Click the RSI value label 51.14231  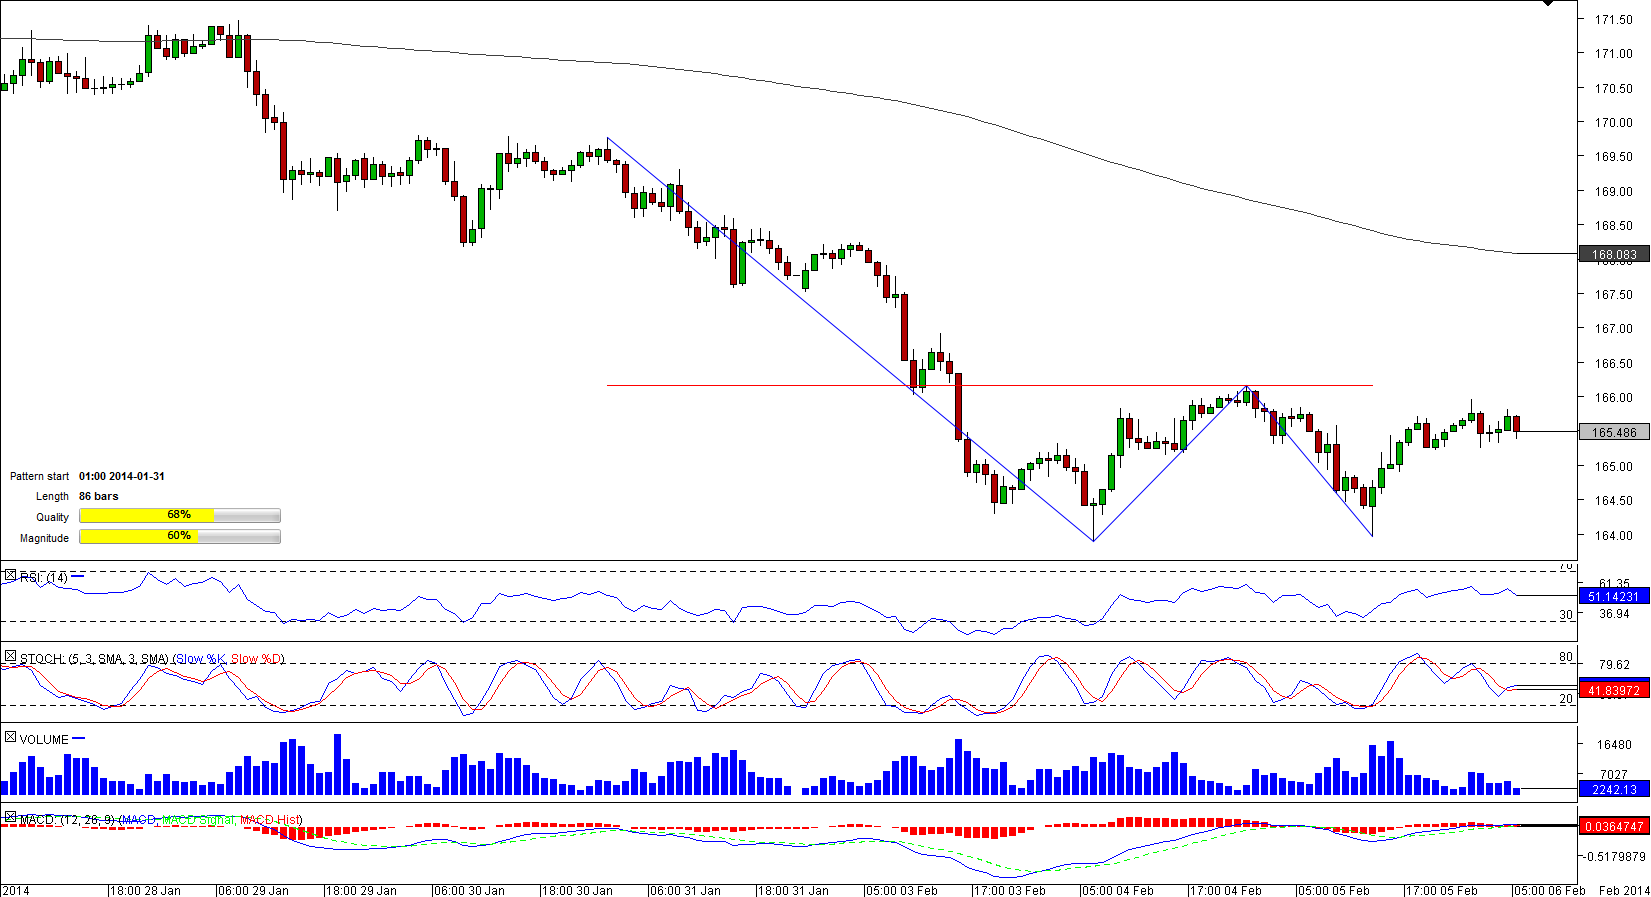point(1614,597)
